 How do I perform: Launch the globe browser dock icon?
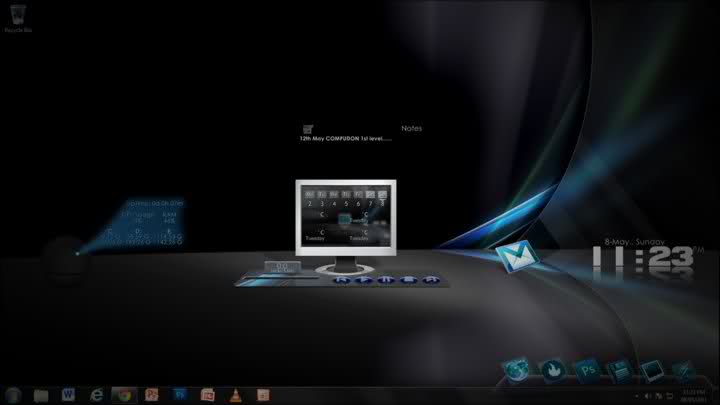[x=516, y=370]
